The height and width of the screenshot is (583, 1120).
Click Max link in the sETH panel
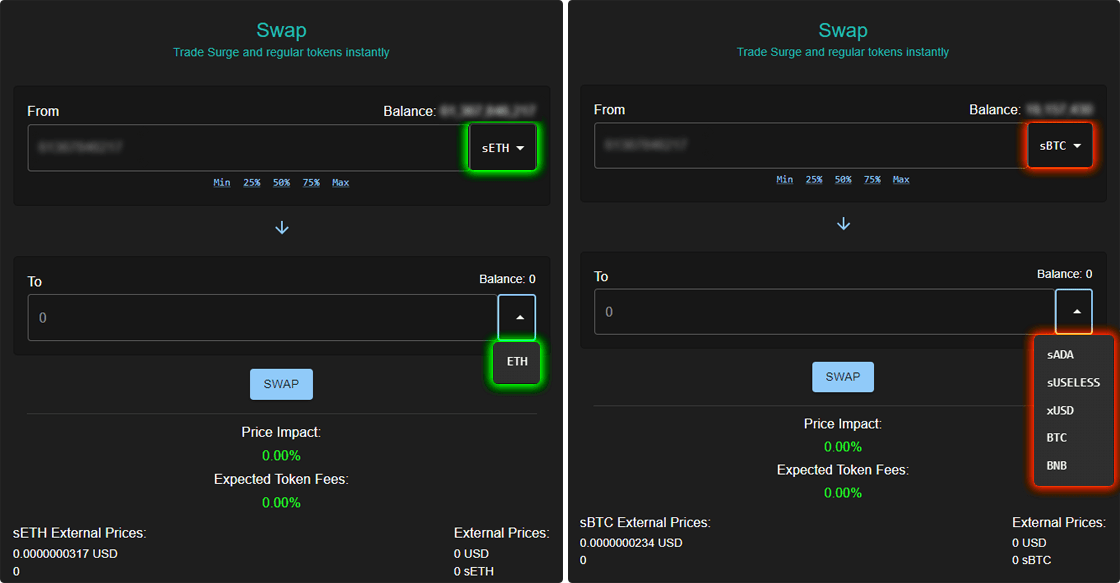coord(341,183)
